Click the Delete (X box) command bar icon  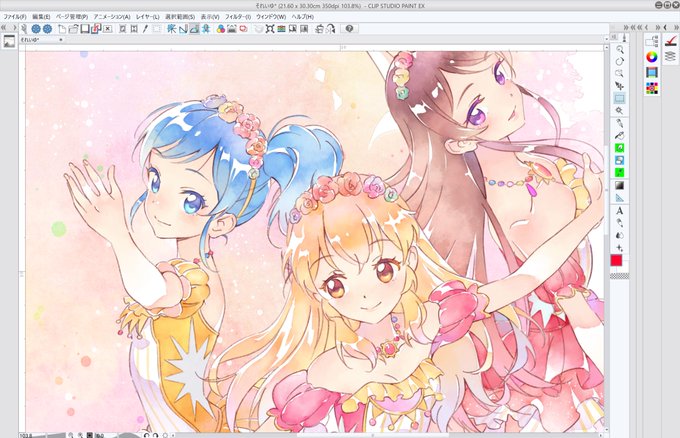click(108, 29)
